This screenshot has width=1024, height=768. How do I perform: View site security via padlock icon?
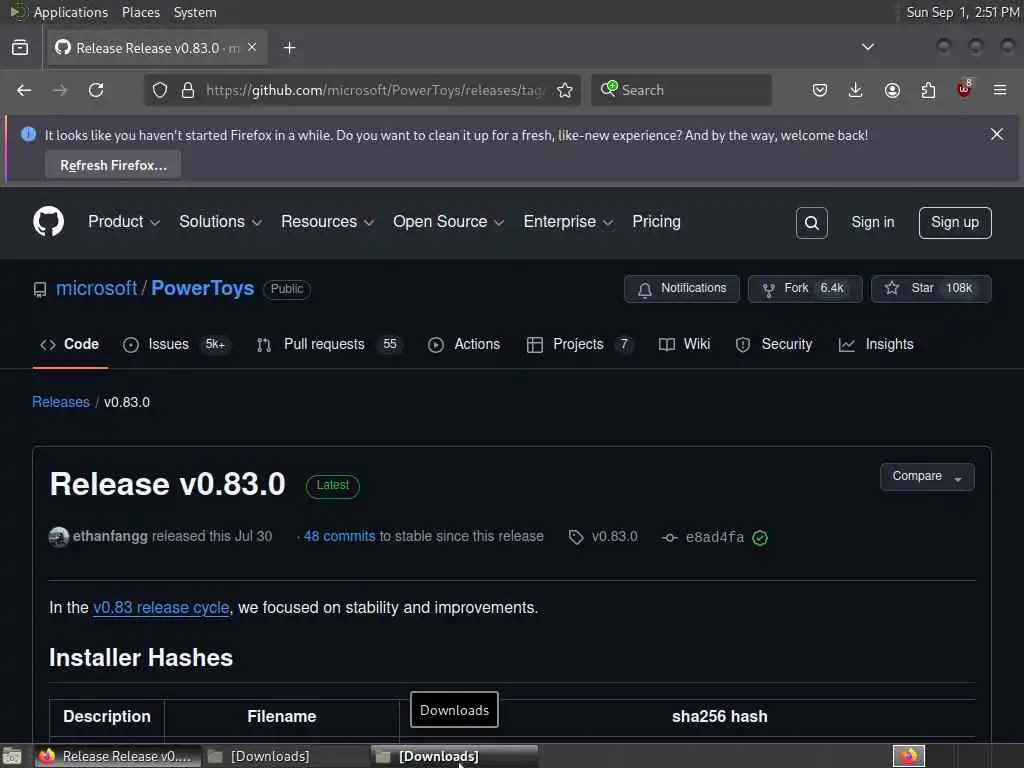(x=187, y=90)
